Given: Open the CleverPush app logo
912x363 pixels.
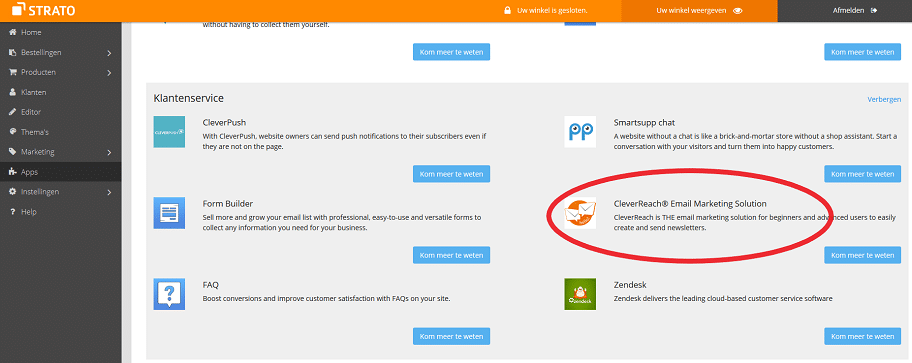Looking at the screenshot, I should 169,131.
